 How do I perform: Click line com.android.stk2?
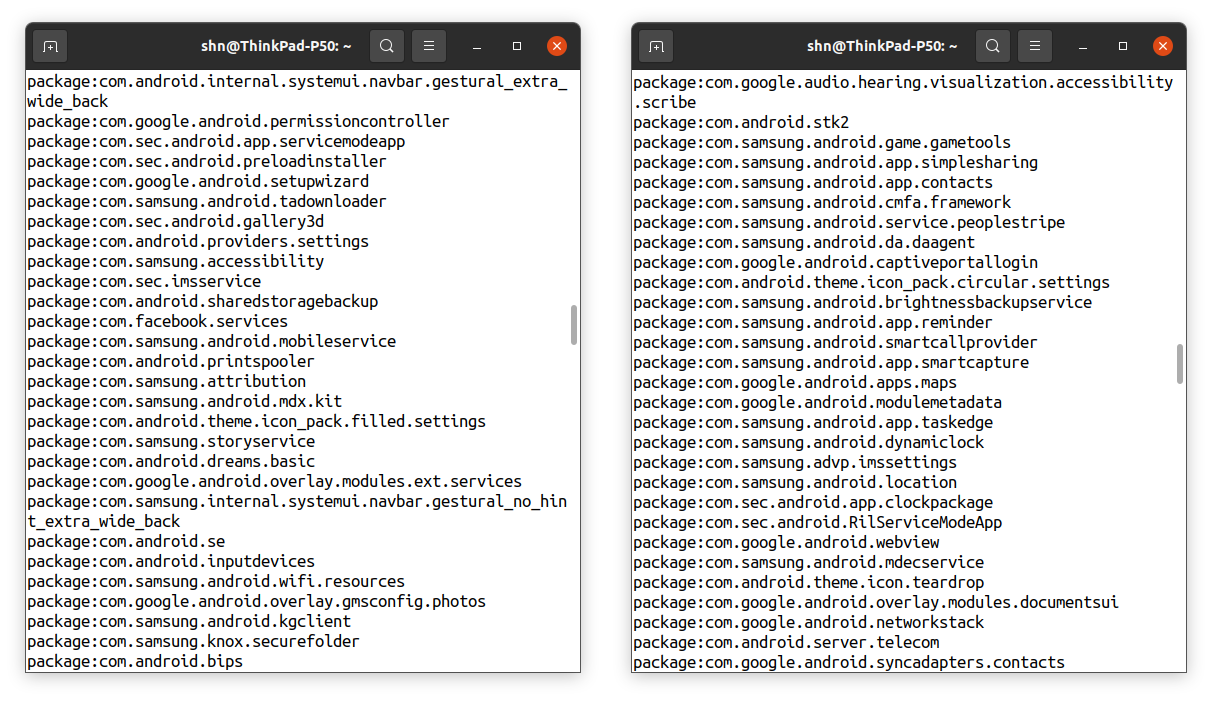click(x=741, y=123)
